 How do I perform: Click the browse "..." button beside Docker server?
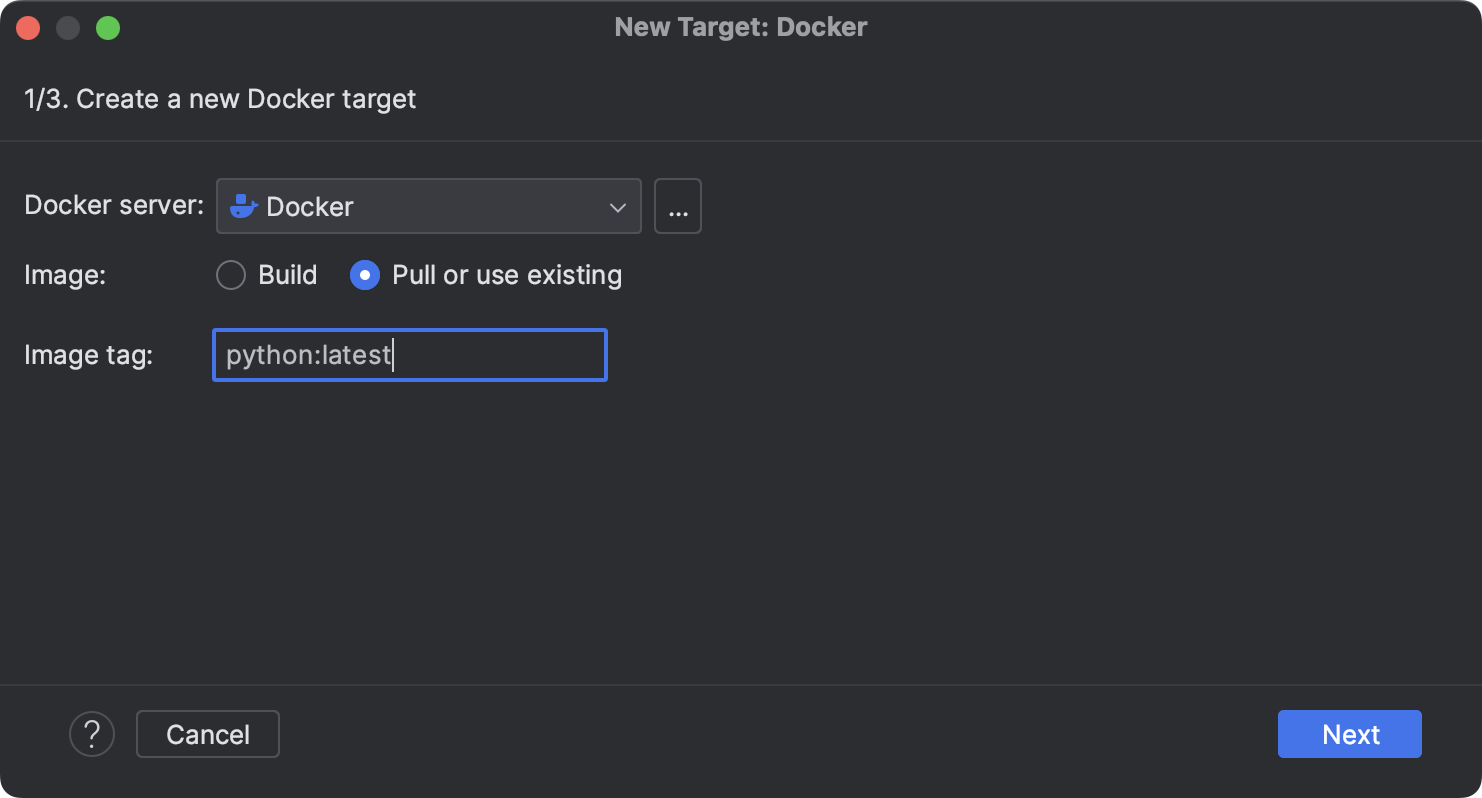677,206
